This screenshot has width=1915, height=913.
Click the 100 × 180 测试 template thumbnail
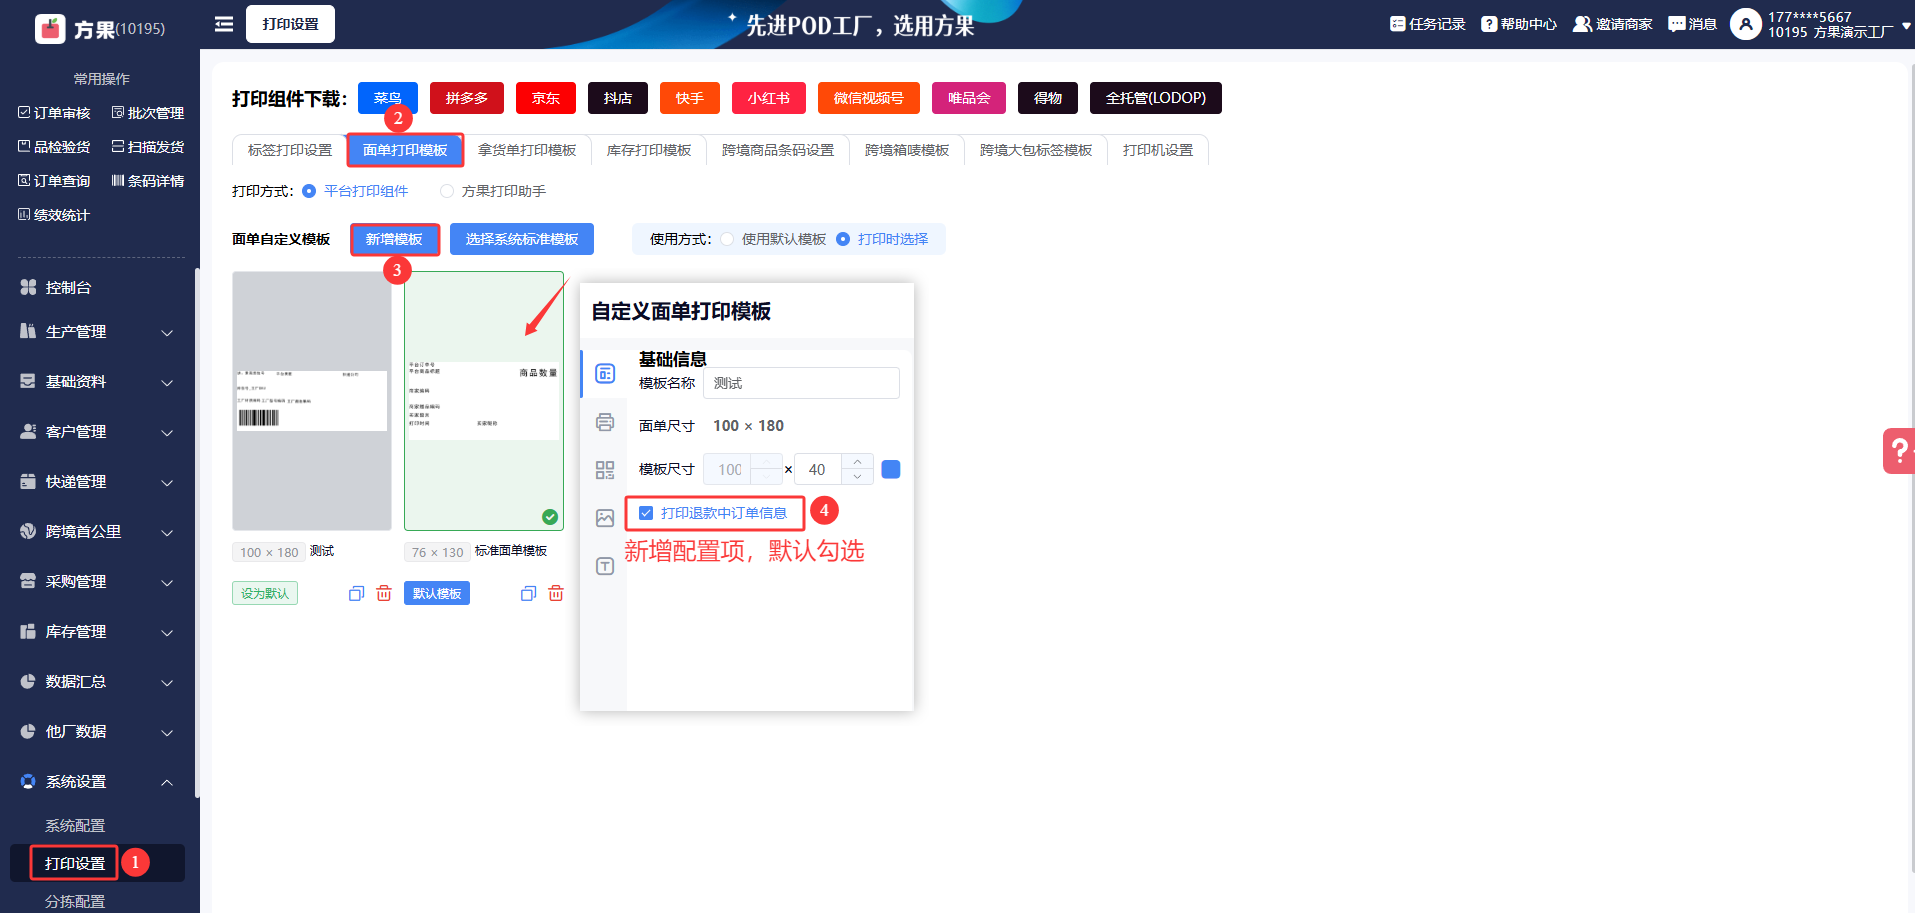point(312,401)
